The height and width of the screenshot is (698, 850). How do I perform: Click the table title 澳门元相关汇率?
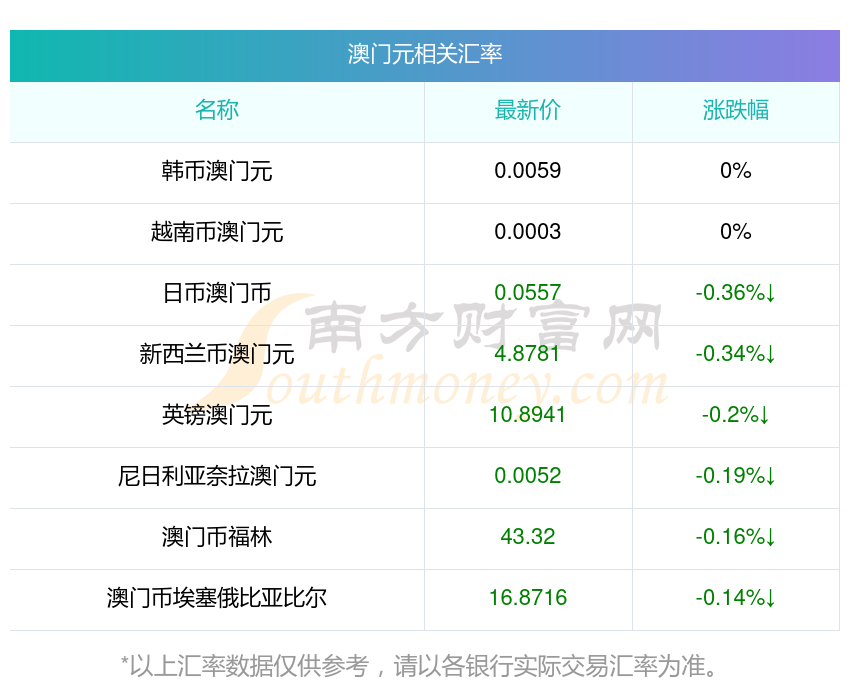pos(425,55)
